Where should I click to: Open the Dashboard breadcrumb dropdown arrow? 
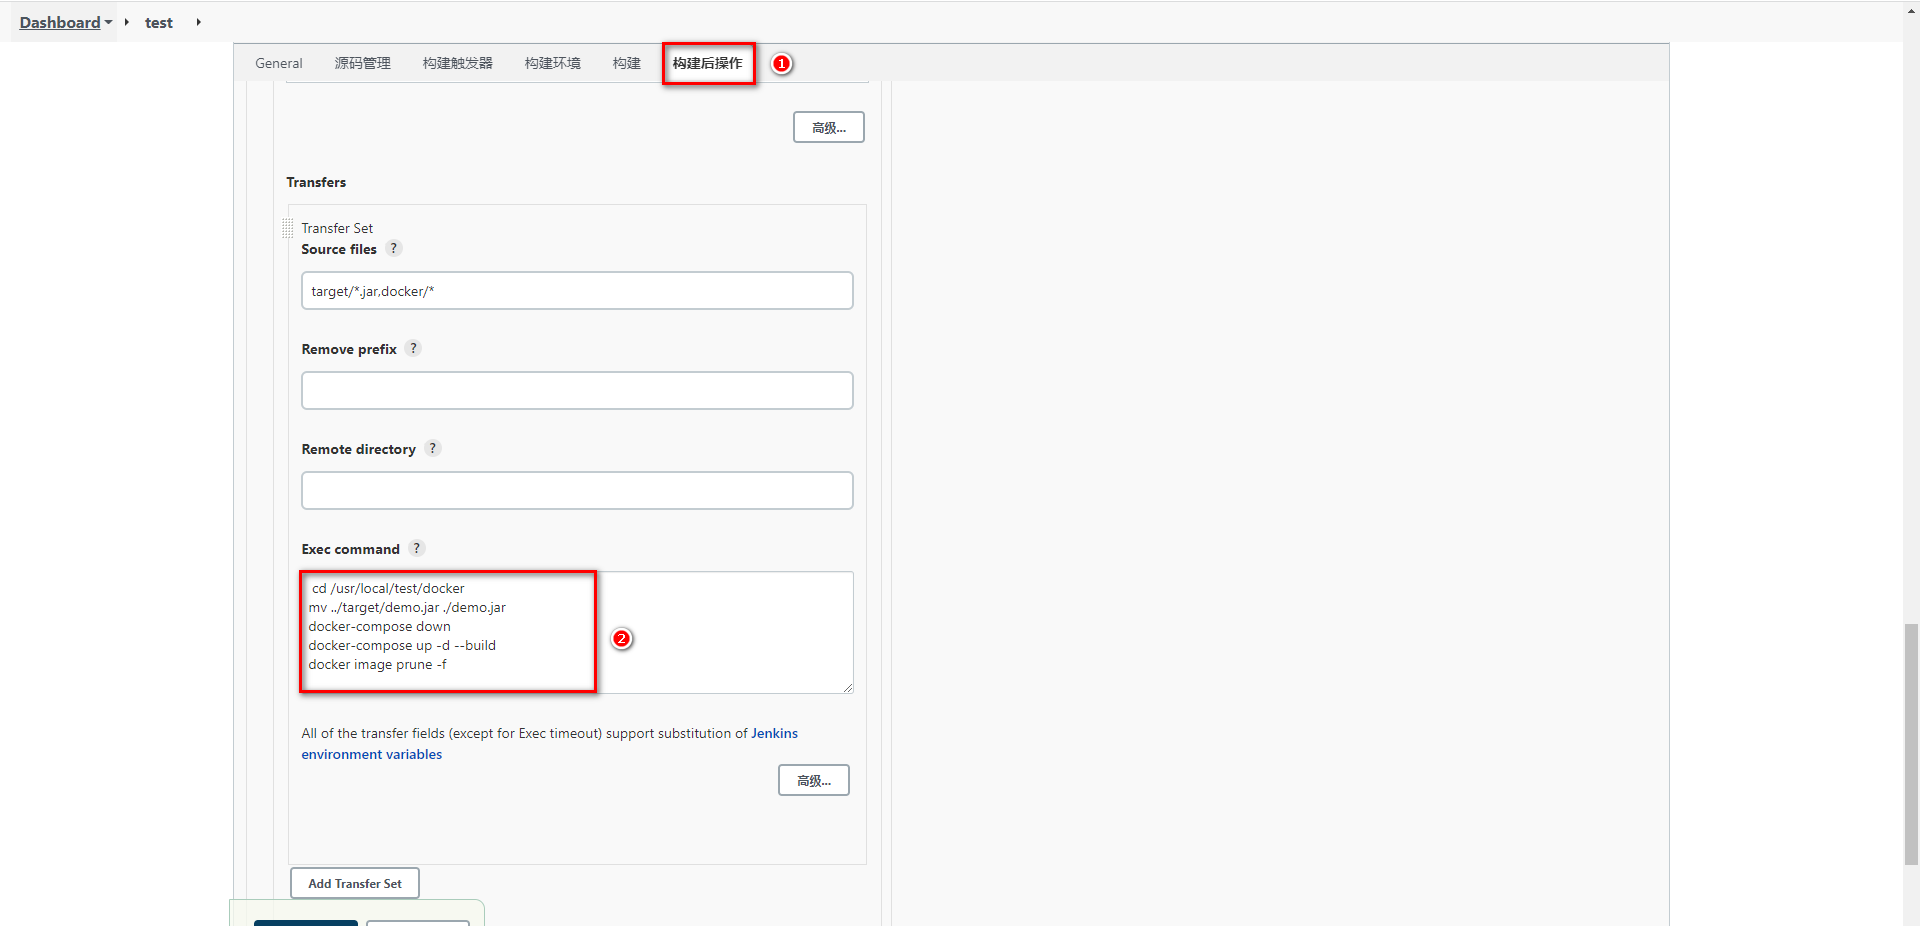(108, 22)
